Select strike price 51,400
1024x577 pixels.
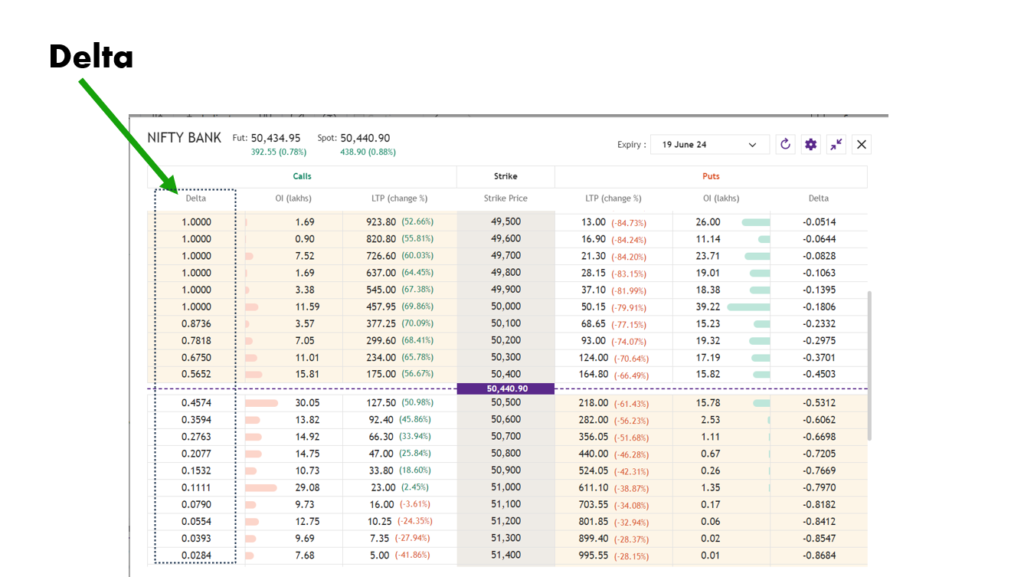(x=505, y=555)
